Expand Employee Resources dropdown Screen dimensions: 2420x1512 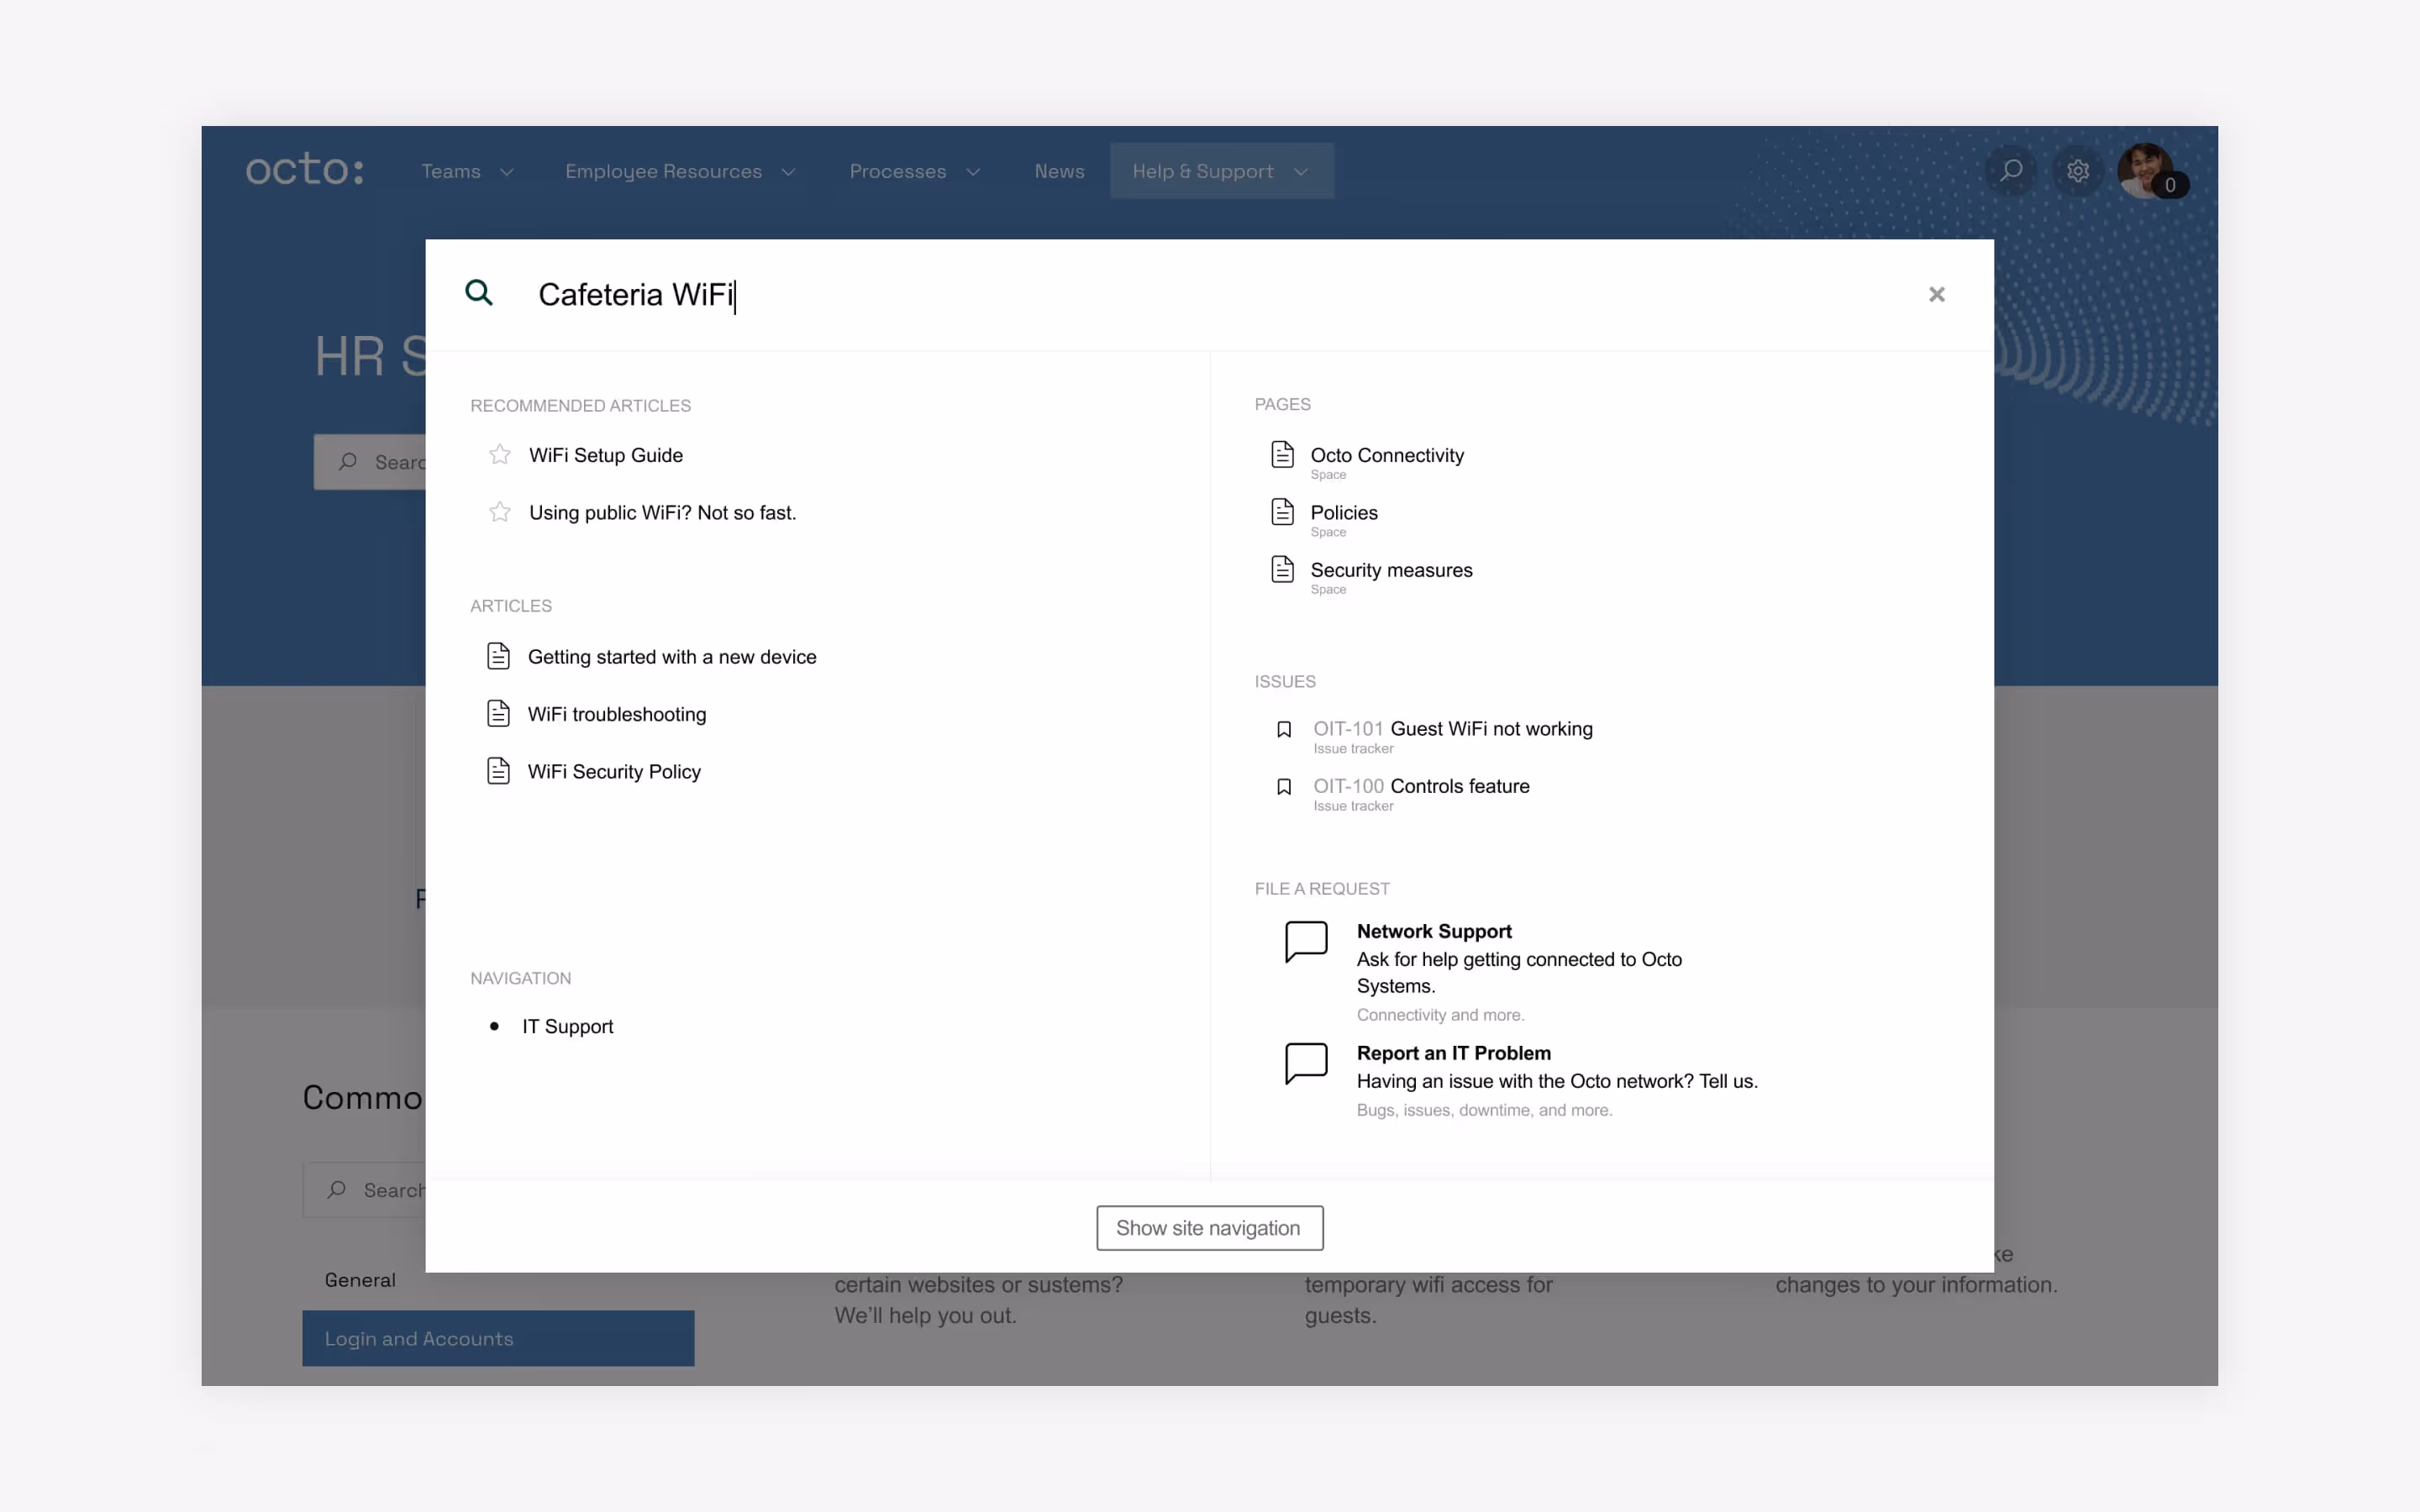(680, 172)
